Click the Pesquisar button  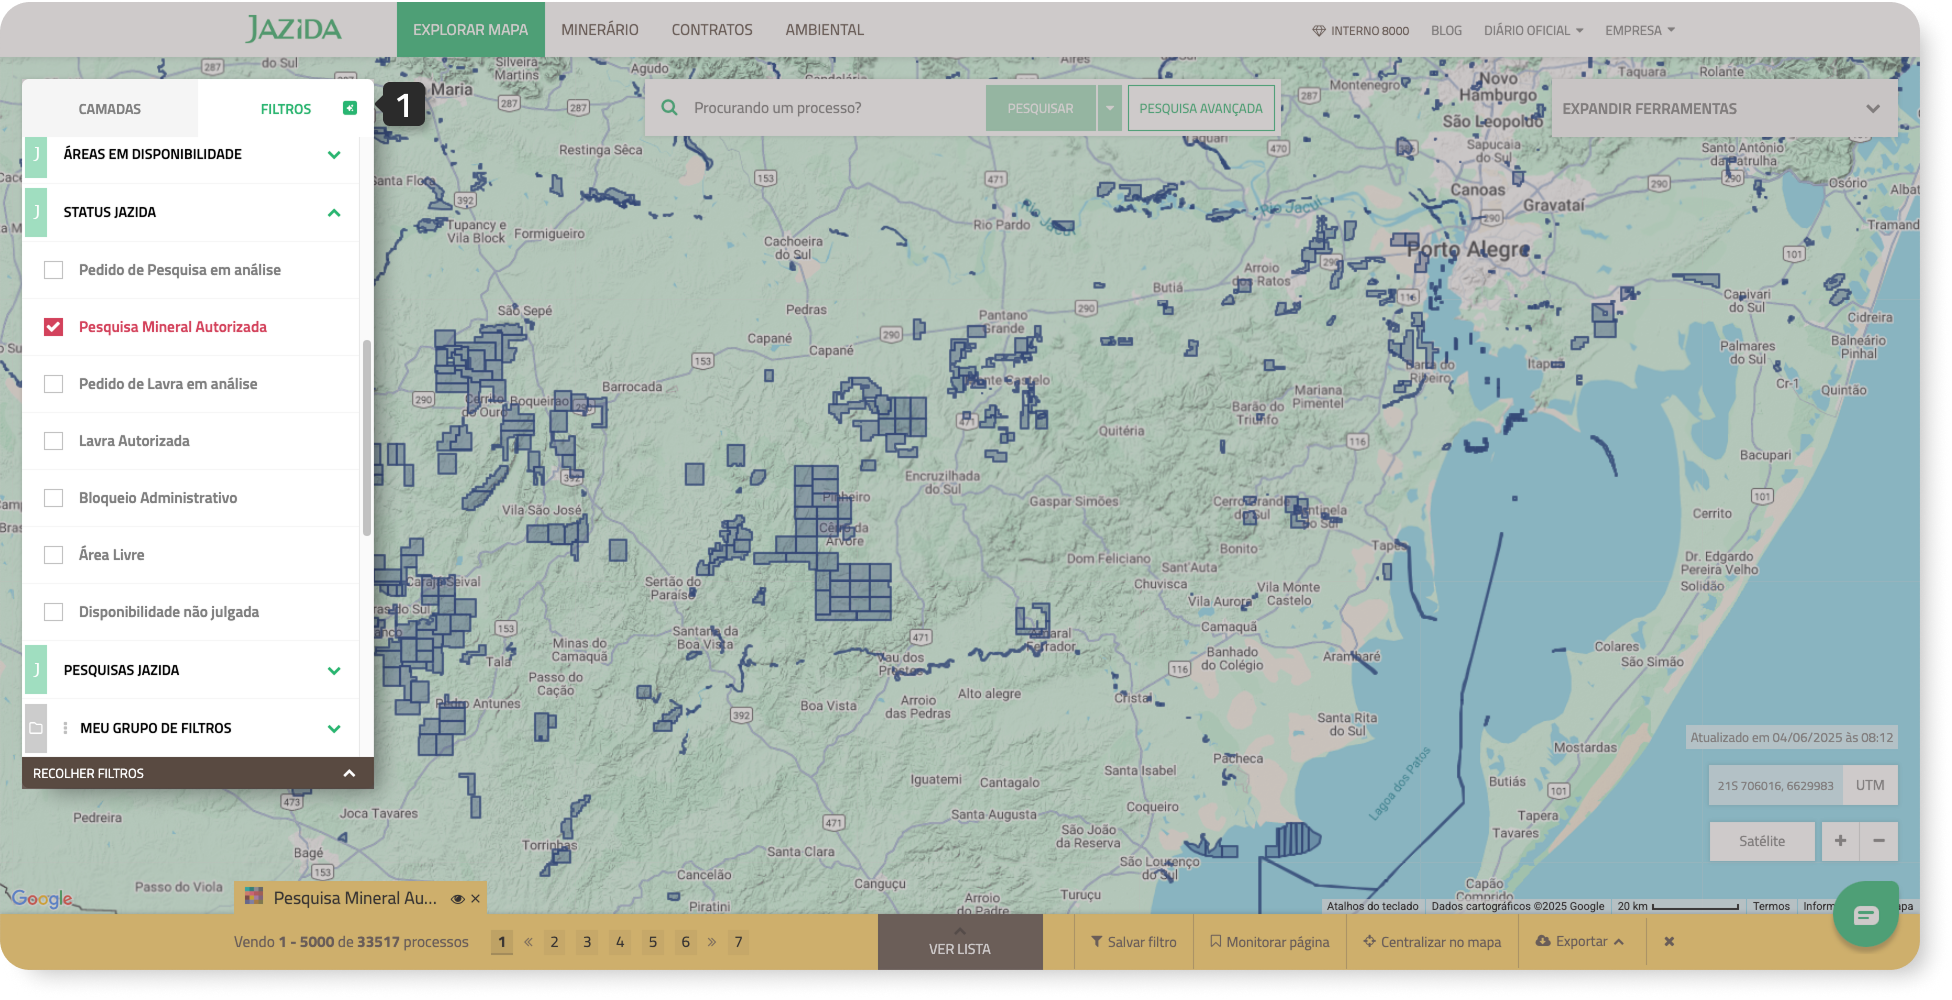(1040, 108)
